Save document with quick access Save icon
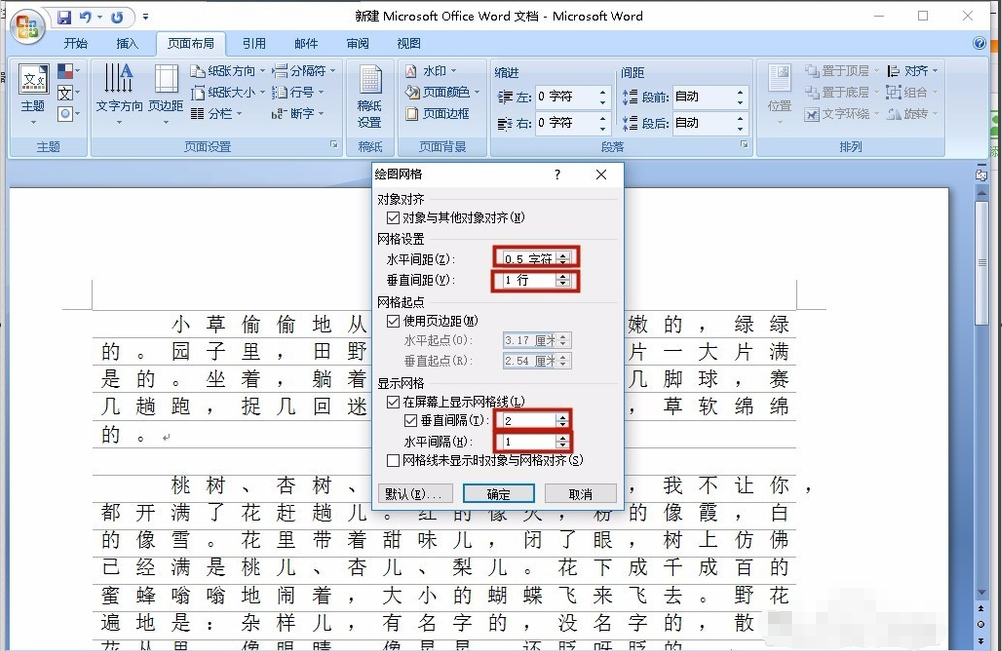The height and width of the screenshot is (651, 1002). [x=64, y=17]
